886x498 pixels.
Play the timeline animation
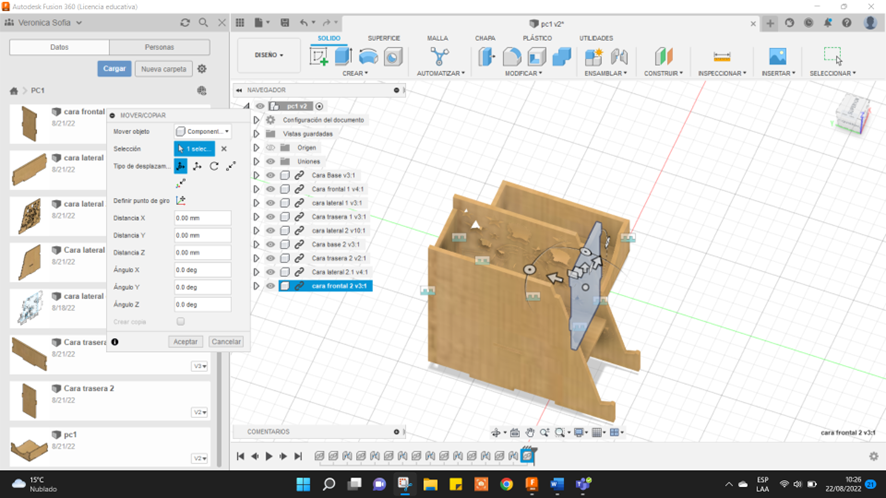point(269,456)
